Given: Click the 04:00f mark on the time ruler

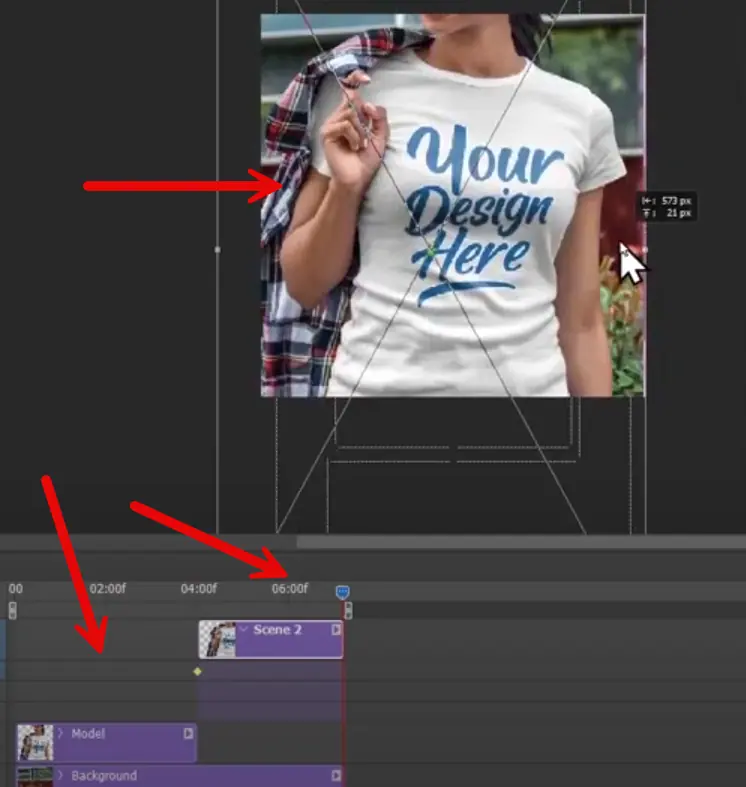Looking at the screenshot, I should 199,588.
